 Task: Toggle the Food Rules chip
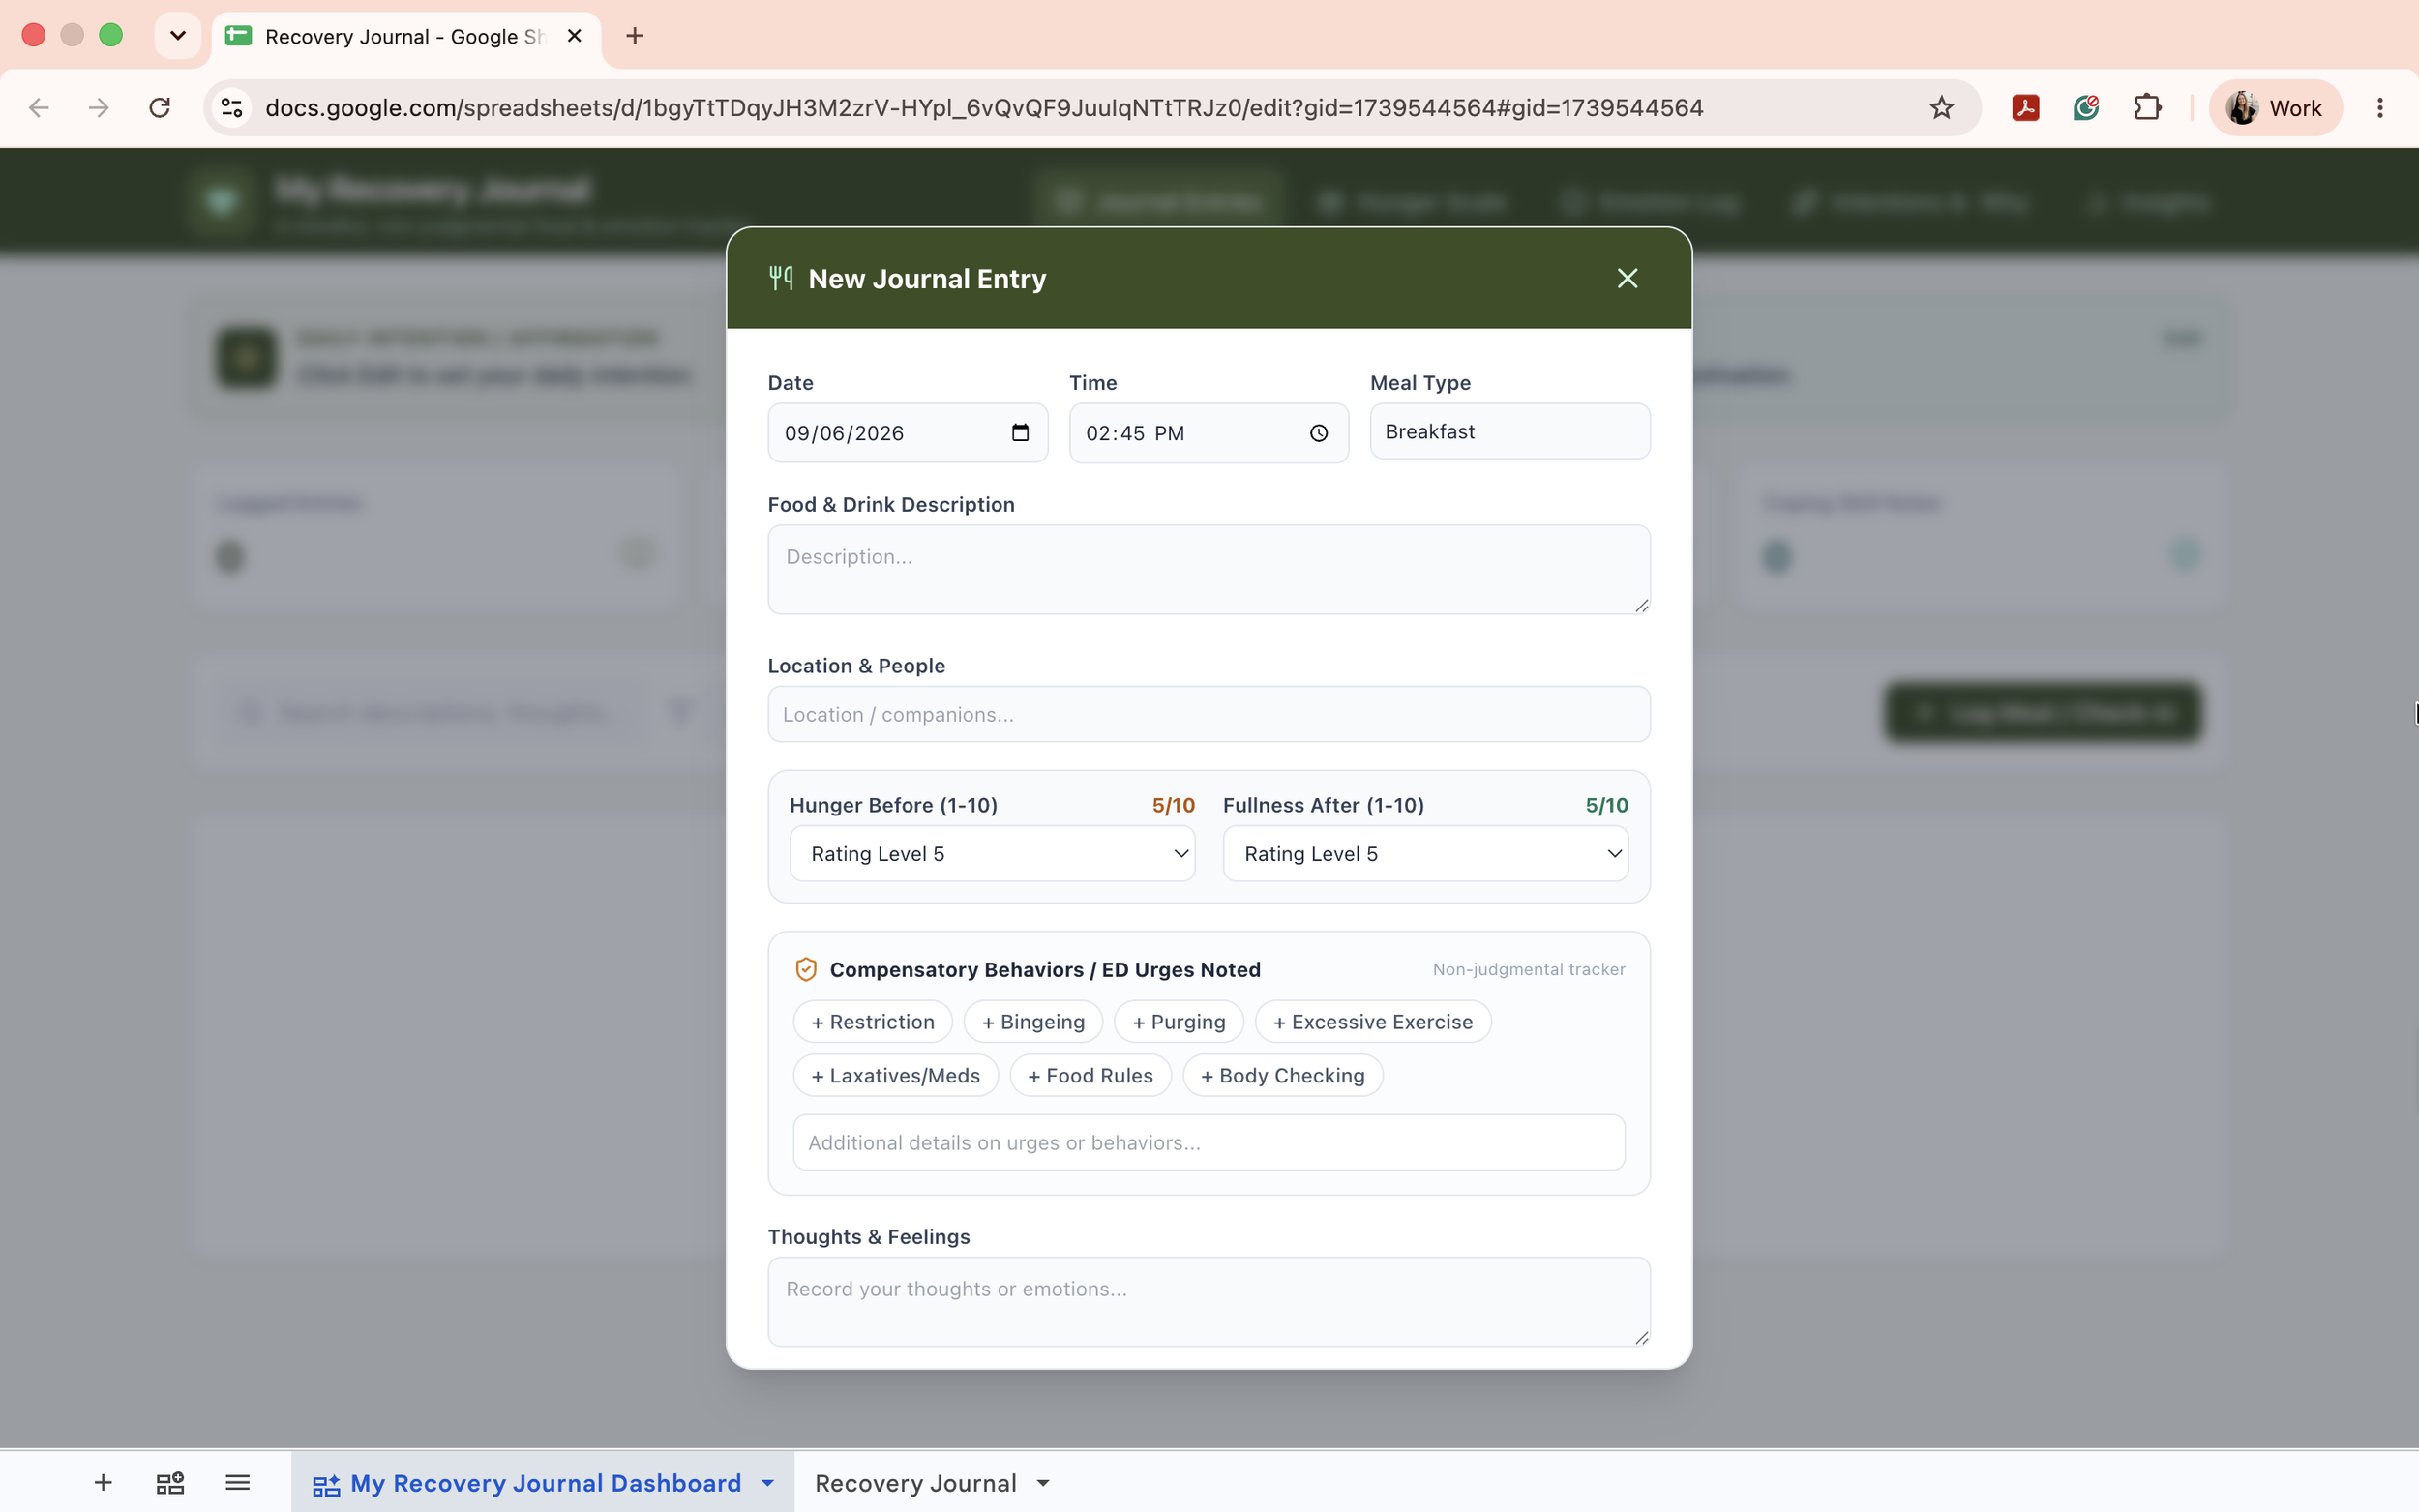[x=1090, y=1076]
